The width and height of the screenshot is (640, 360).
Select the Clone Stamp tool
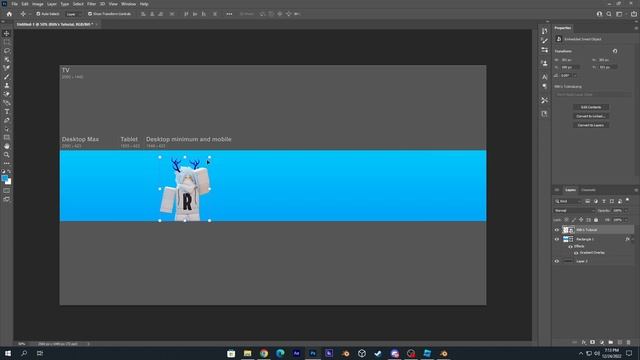(7, 85)
